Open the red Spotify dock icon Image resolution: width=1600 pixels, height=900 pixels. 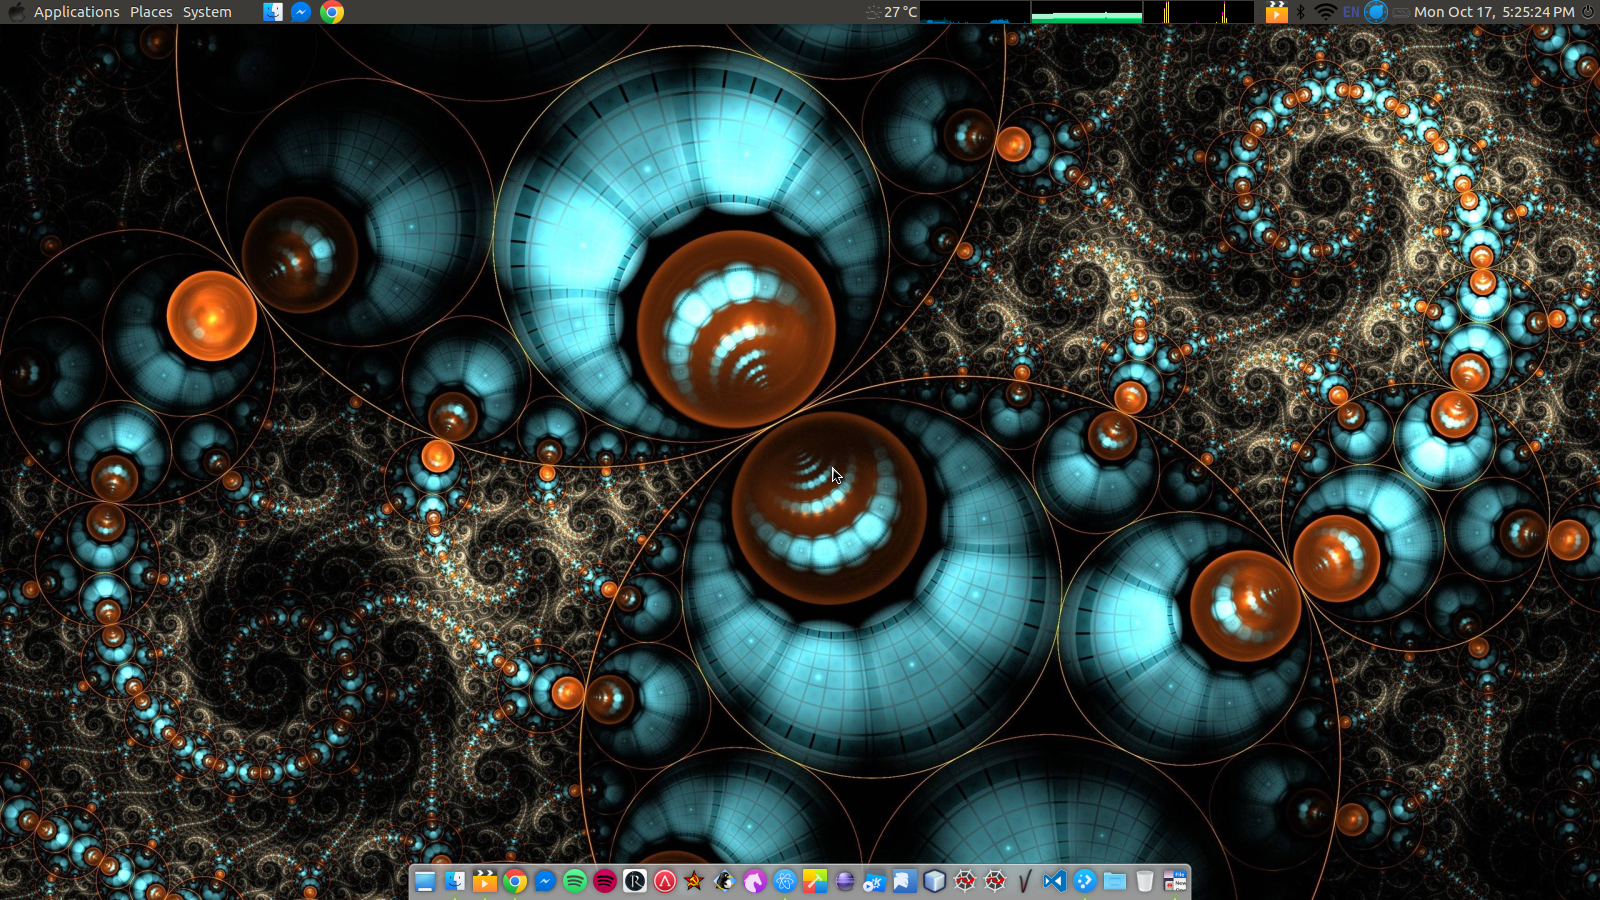(x=605, y=881)
